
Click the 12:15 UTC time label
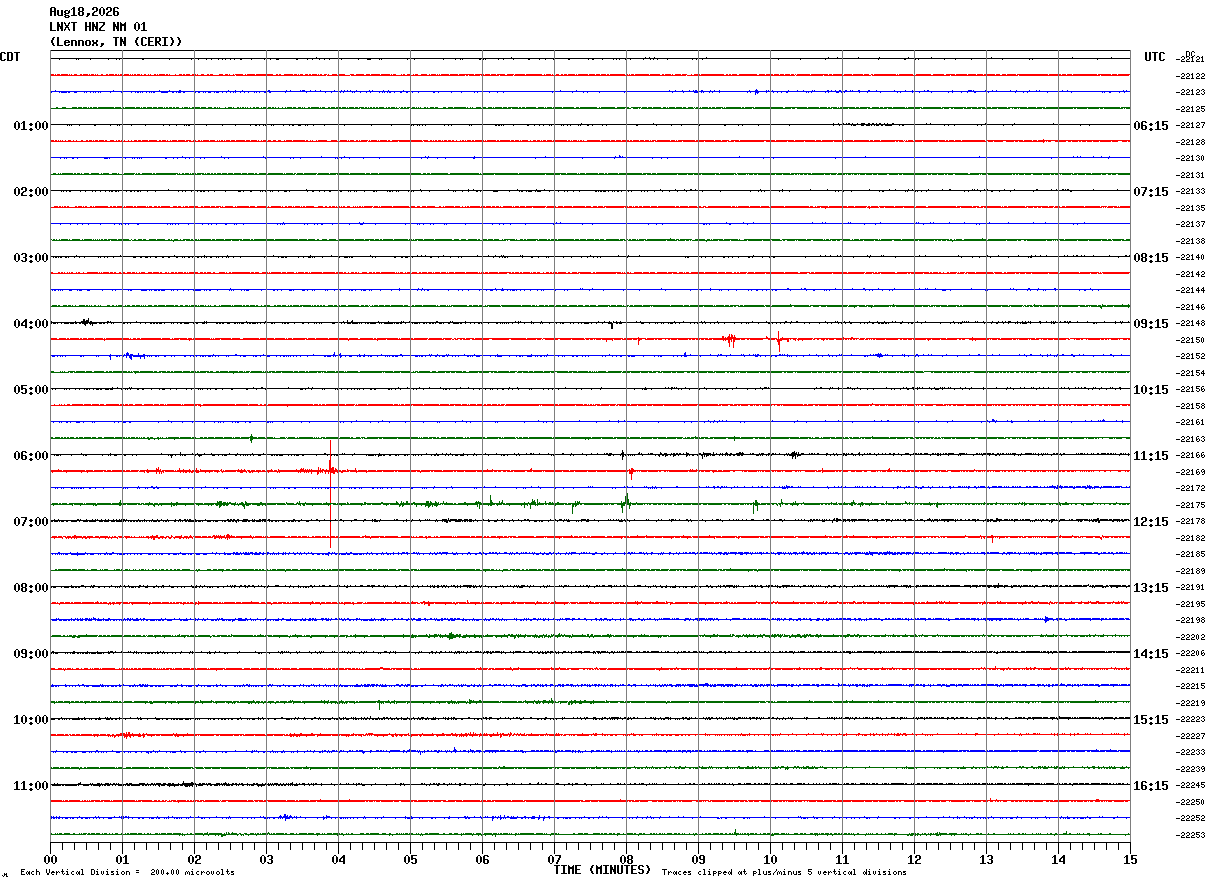(x=1150, y=522)
